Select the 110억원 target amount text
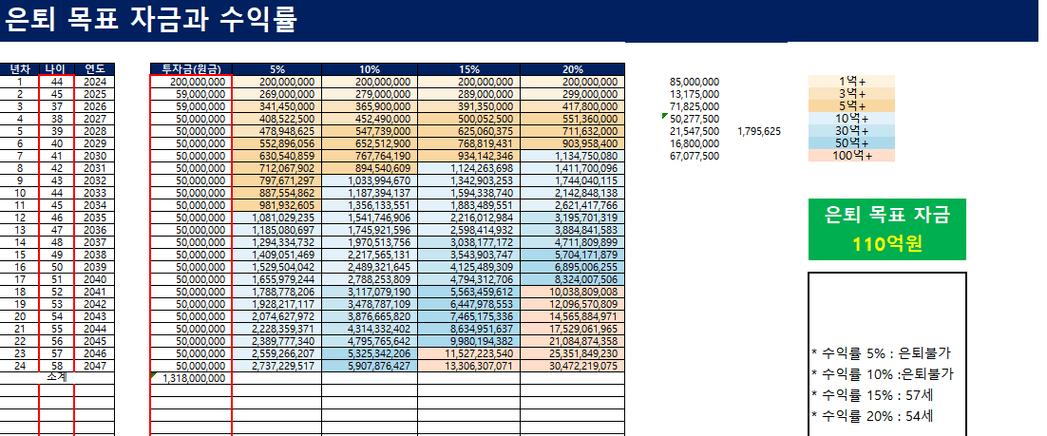 point(887,243)
